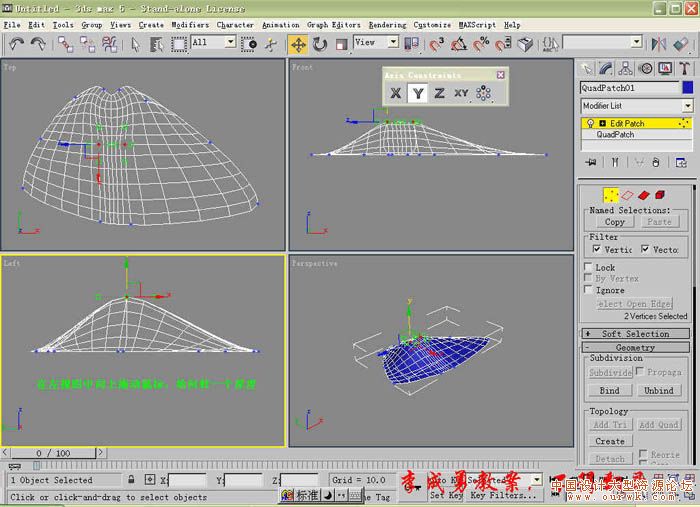The image size is (700, 507).
Task: Activate the Select and Move tool
Action: pyautogui.click(x=298, y=45)
